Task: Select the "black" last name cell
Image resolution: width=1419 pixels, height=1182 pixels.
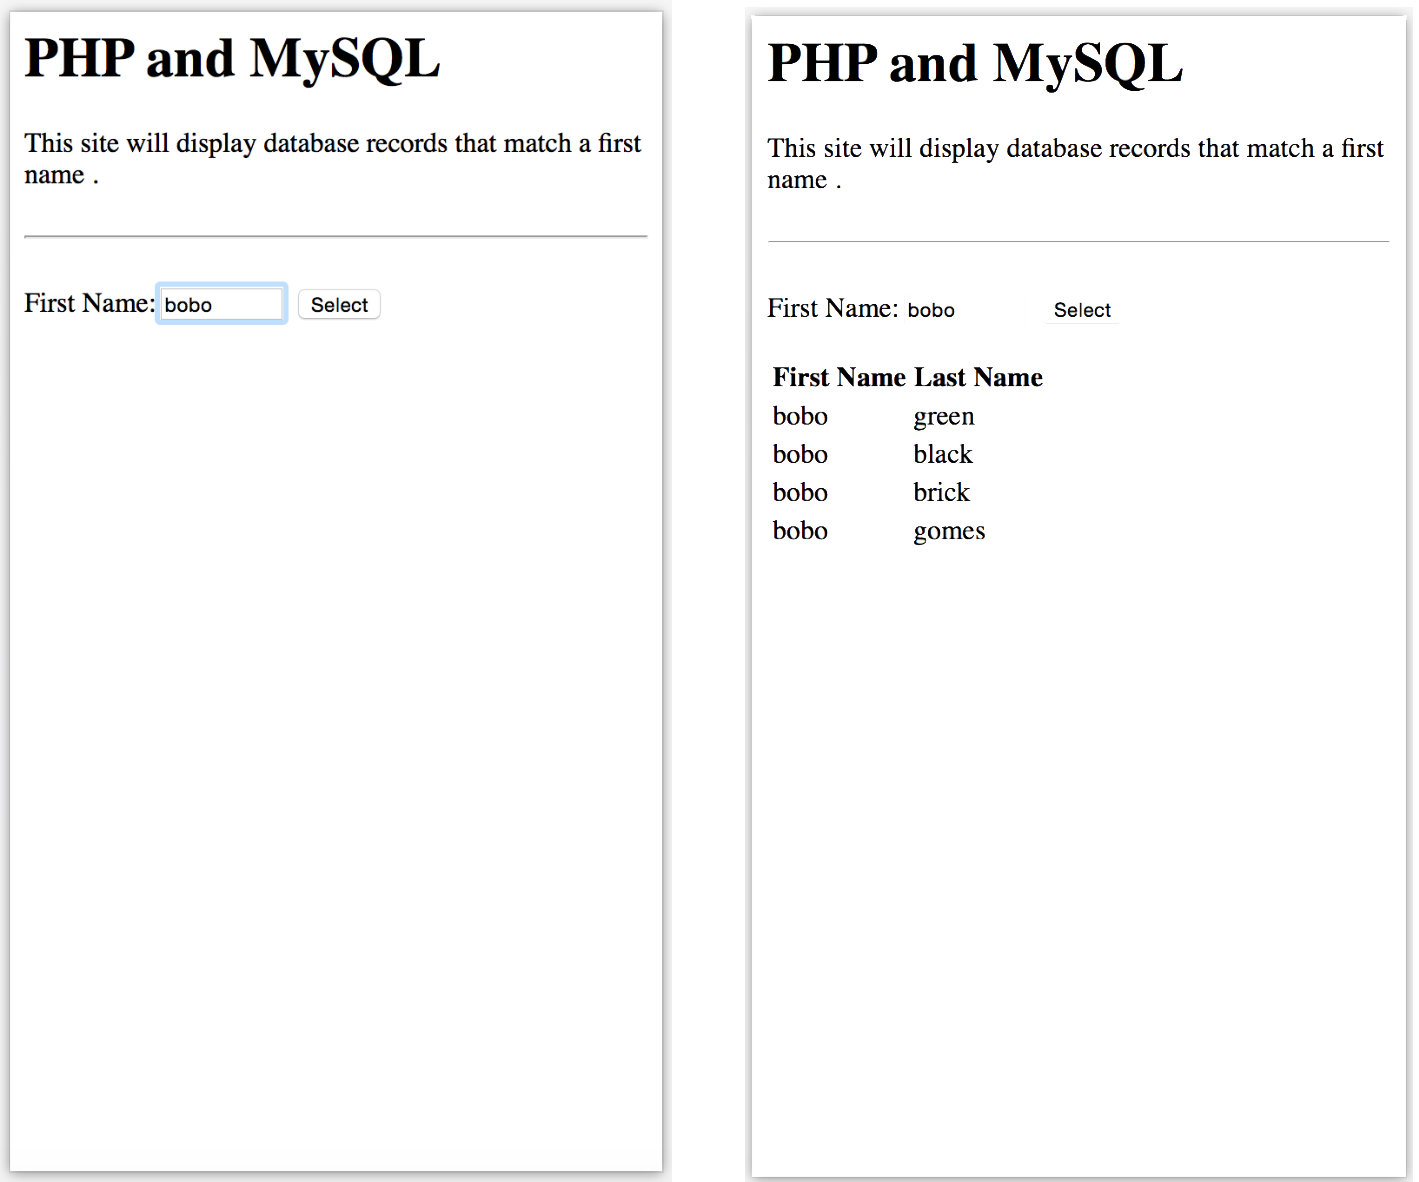Action: [x=942, y=454]
